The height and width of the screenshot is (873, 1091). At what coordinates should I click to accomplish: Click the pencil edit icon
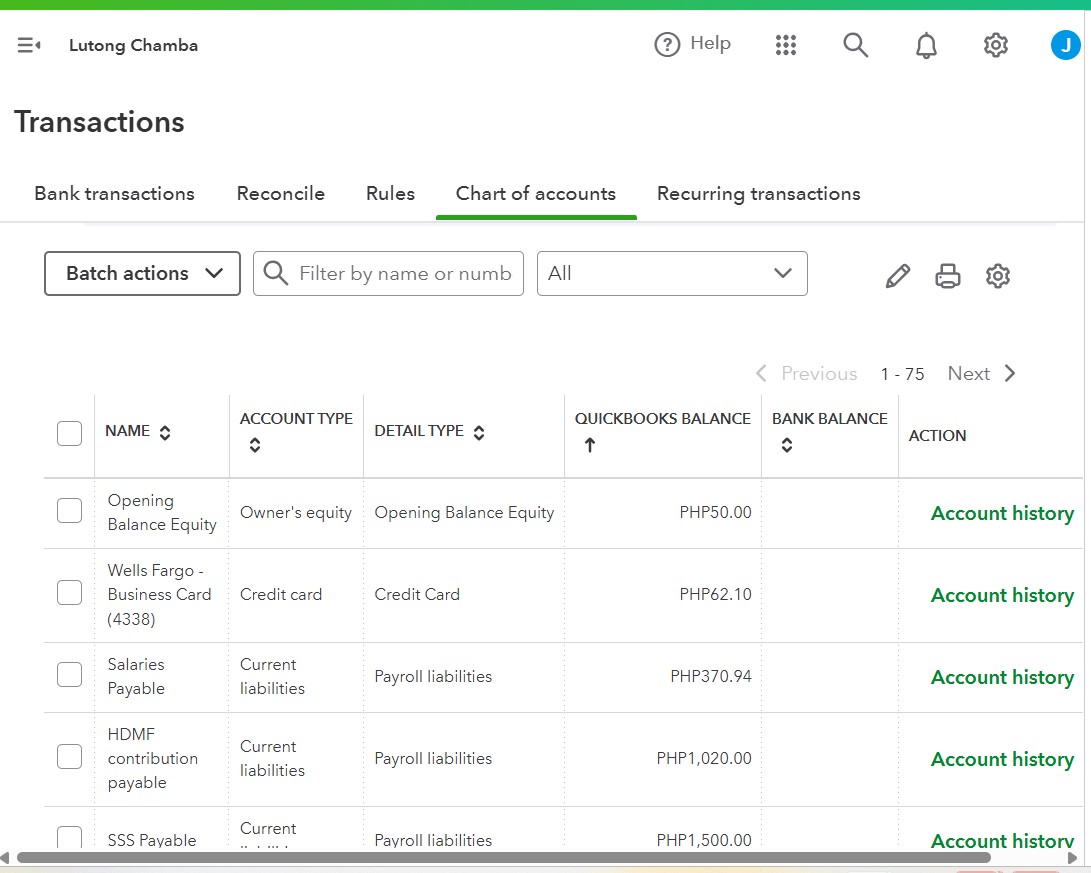[x=898, y=276]
